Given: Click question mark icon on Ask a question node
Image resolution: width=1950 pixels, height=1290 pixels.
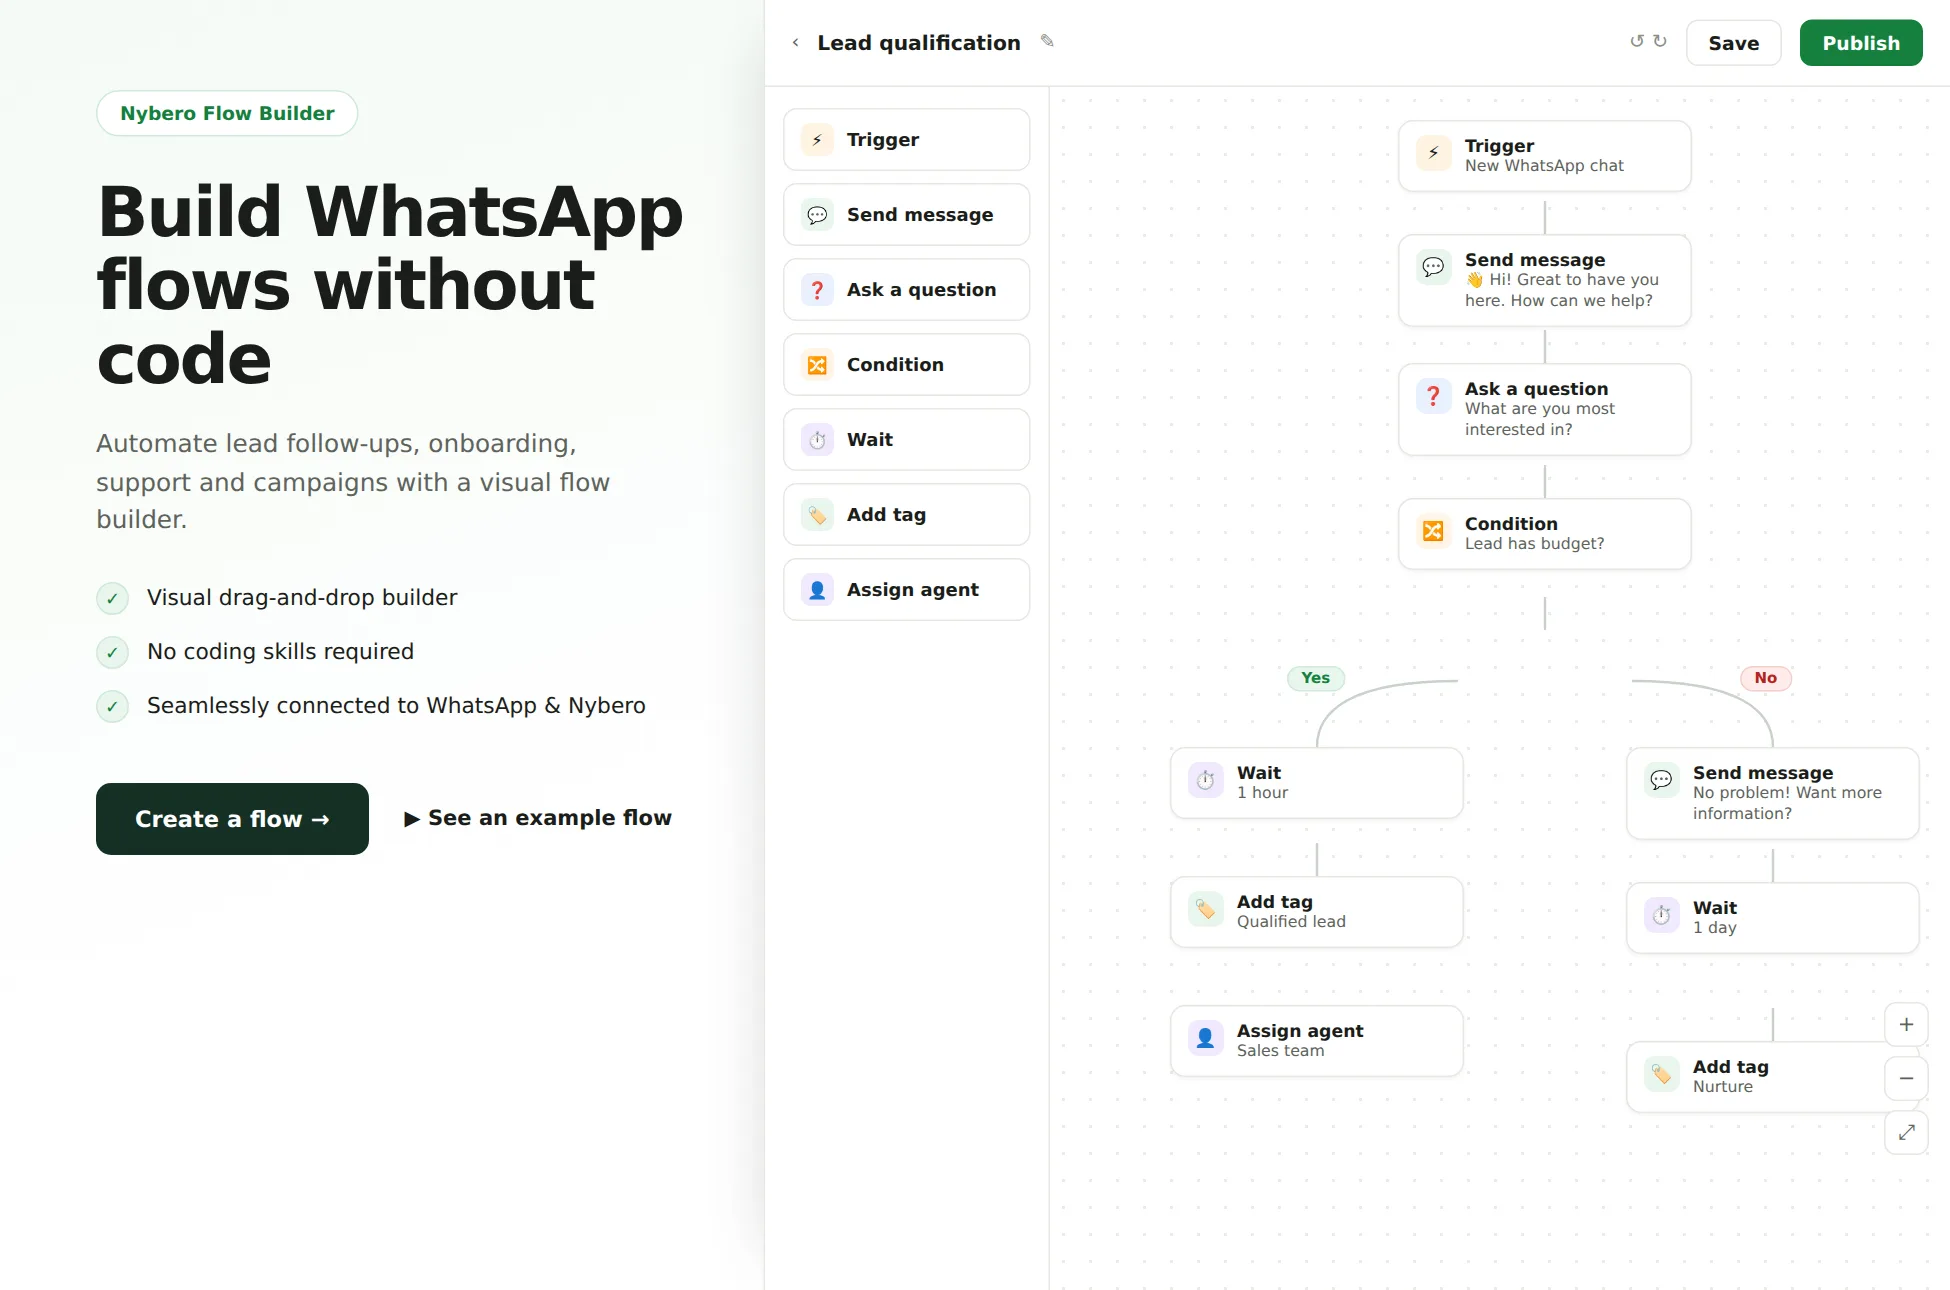Looking at the screenshot, I should tap(1433, 396).
